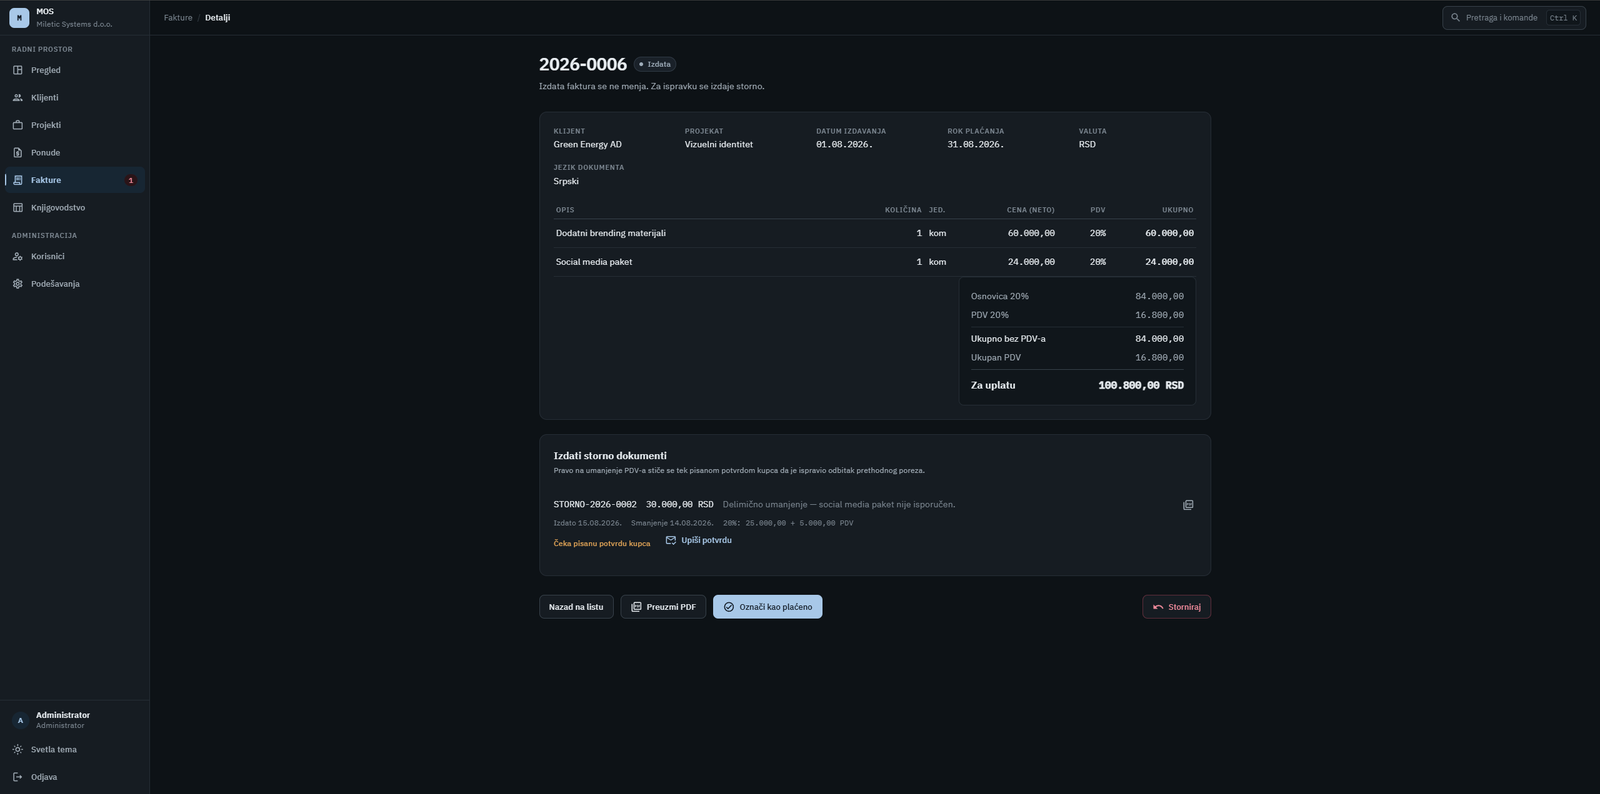Click 30.000,00 RSD storno amount
This screenshot has height=794, width=1600.
[x=680, y=505]
